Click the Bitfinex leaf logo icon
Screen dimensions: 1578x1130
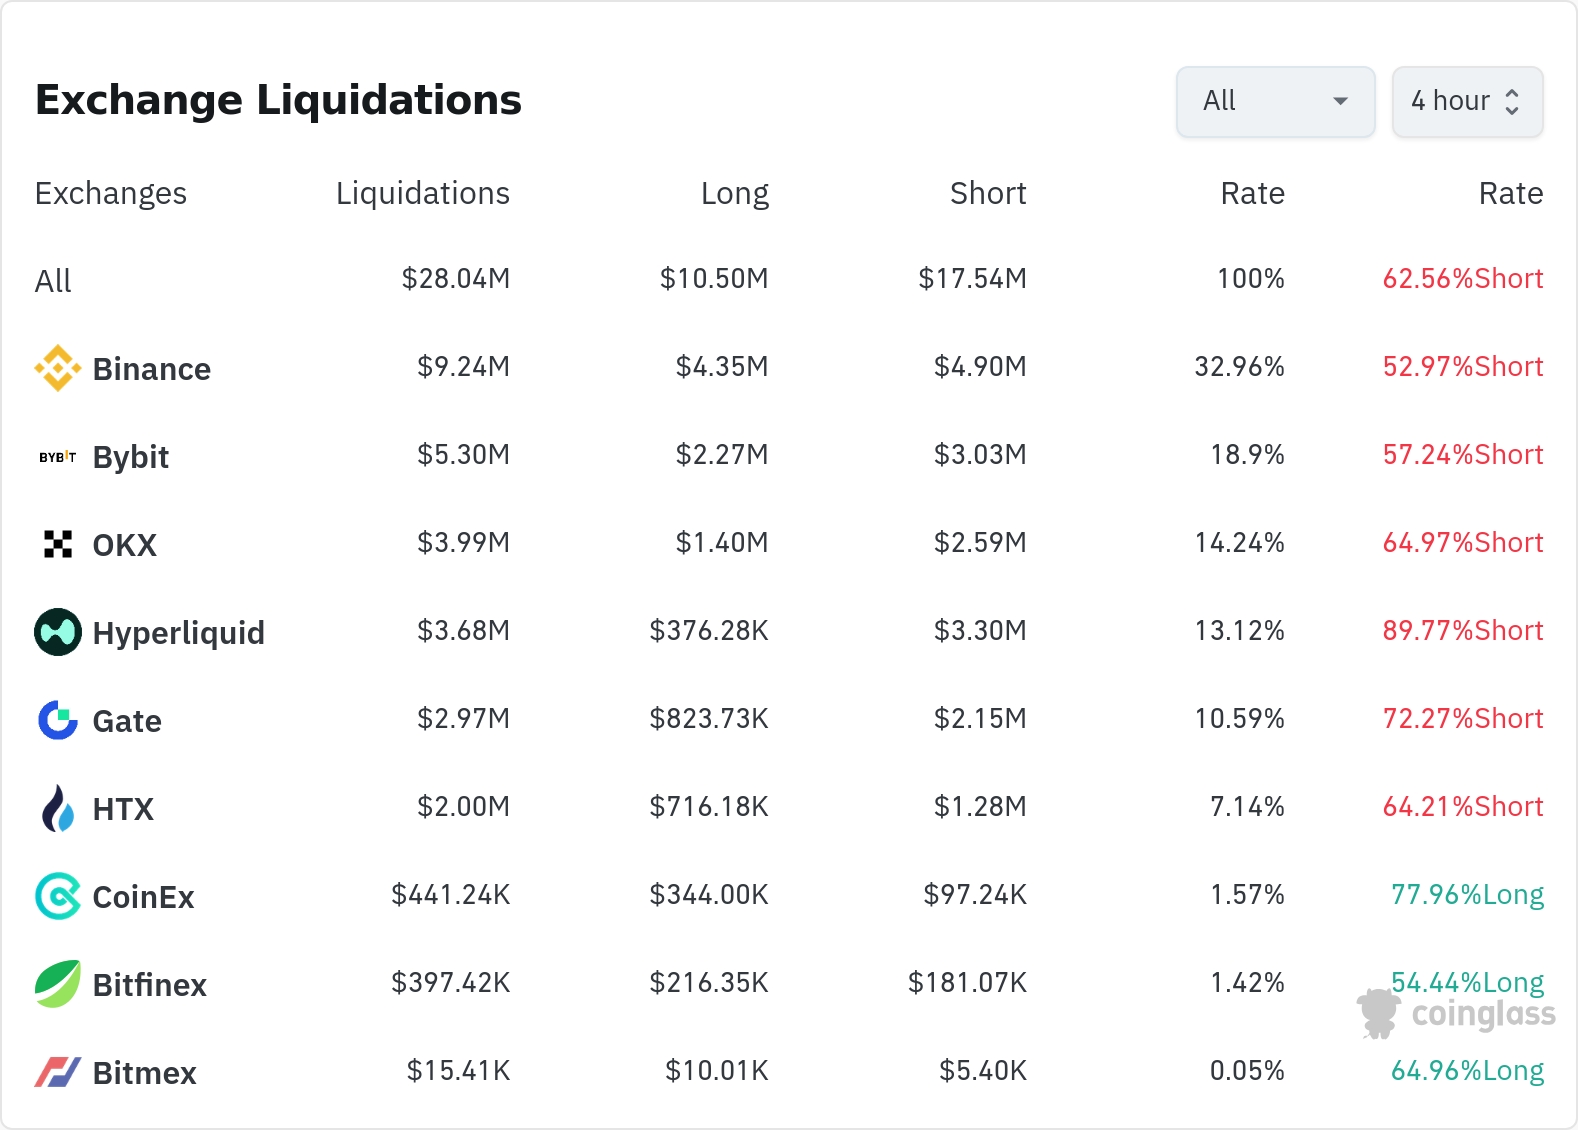click(58, 984)
